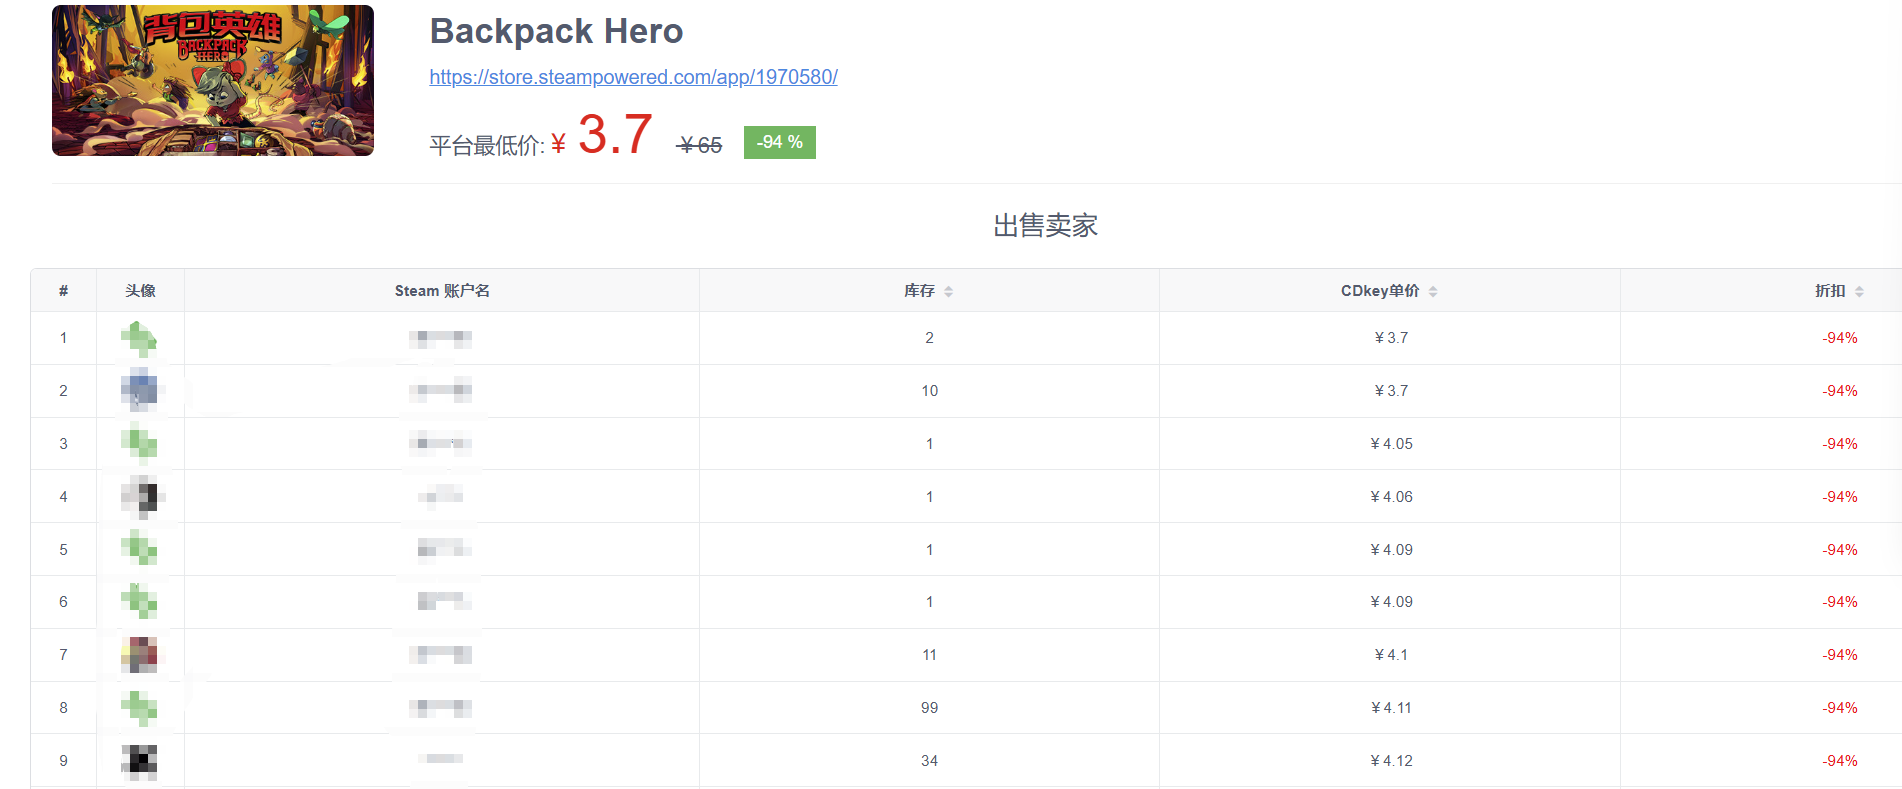Sort by 折扣 discount column arrows
1902x789 pixels.
click(x=1858, y=291)
